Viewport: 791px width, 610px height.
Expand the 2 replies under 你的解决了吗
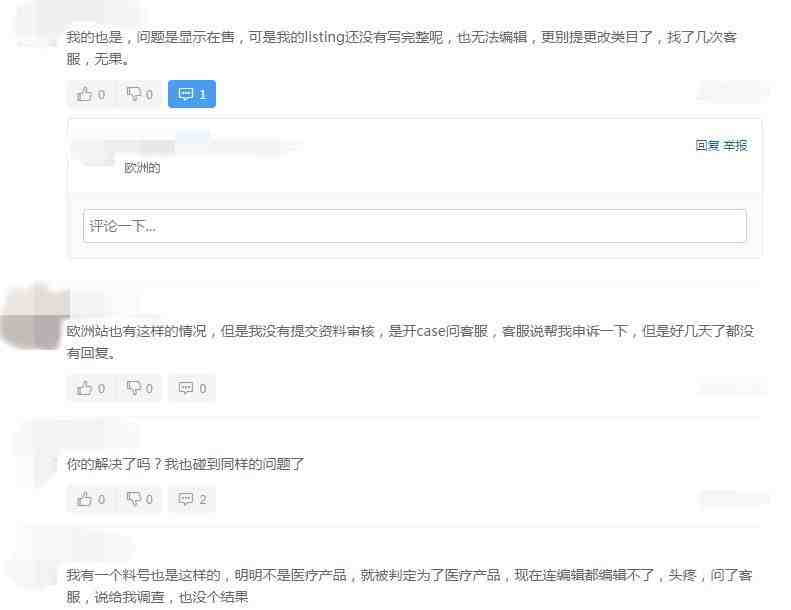pyautogui.click(x=192, y=499)
